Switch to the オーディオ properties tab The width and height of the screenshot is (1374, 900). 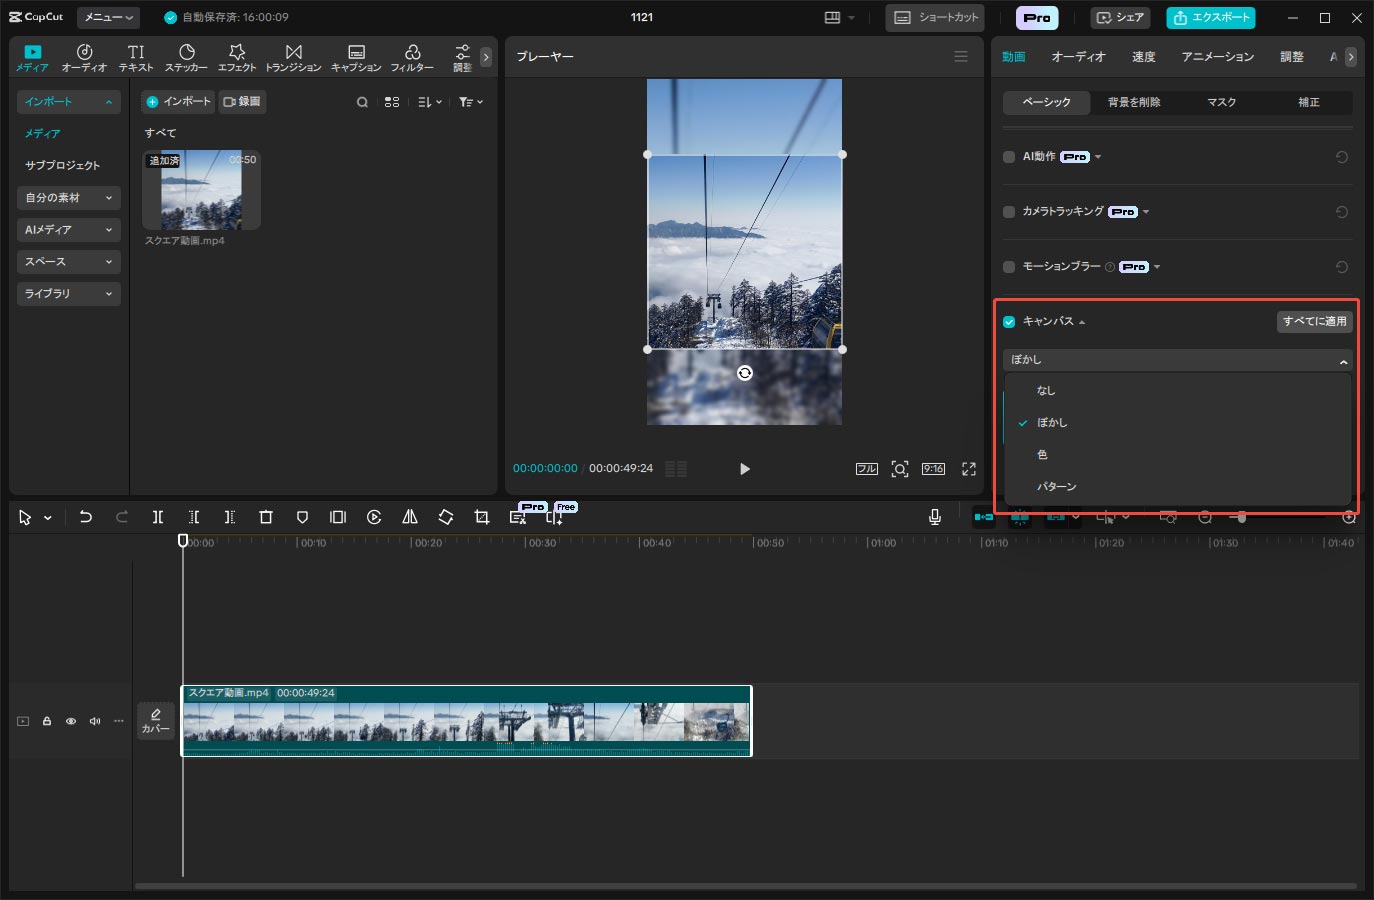coord(1078,57)
